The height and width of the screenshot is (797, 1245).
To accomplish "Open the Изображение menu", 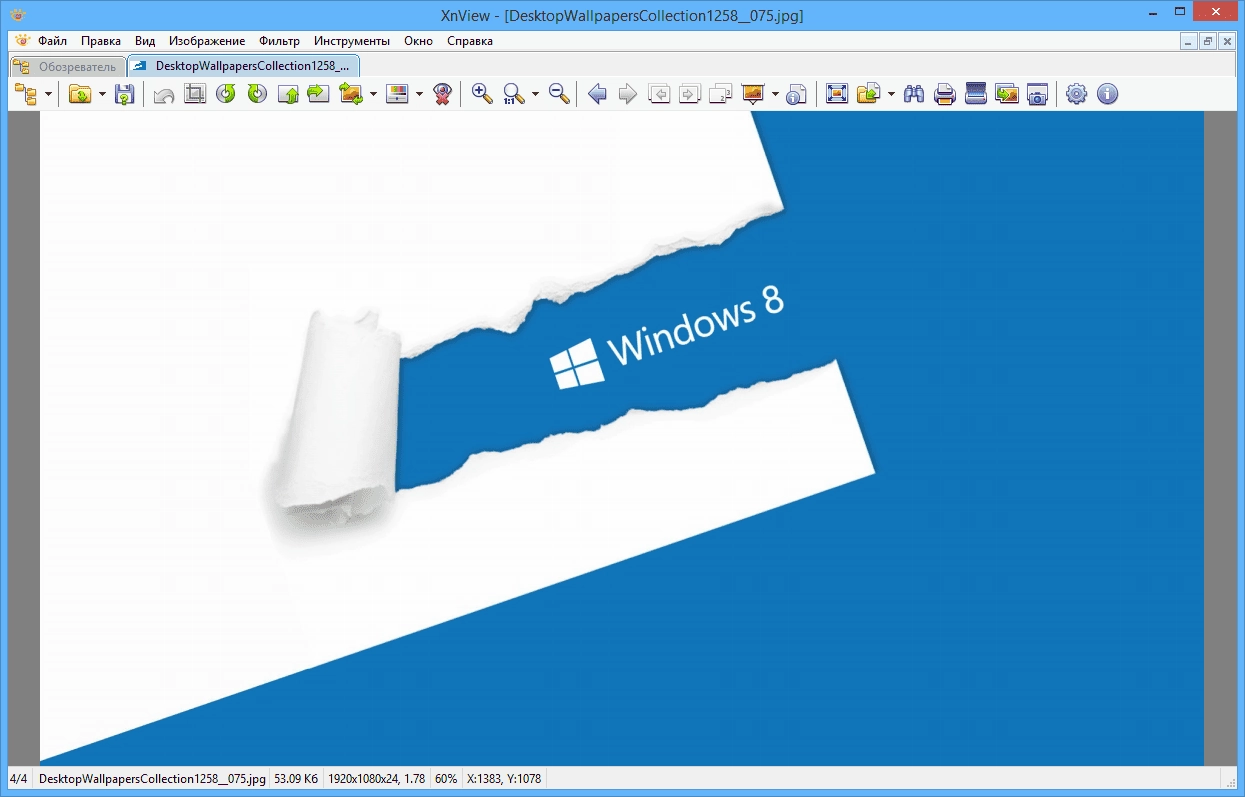I will [207, 41].
